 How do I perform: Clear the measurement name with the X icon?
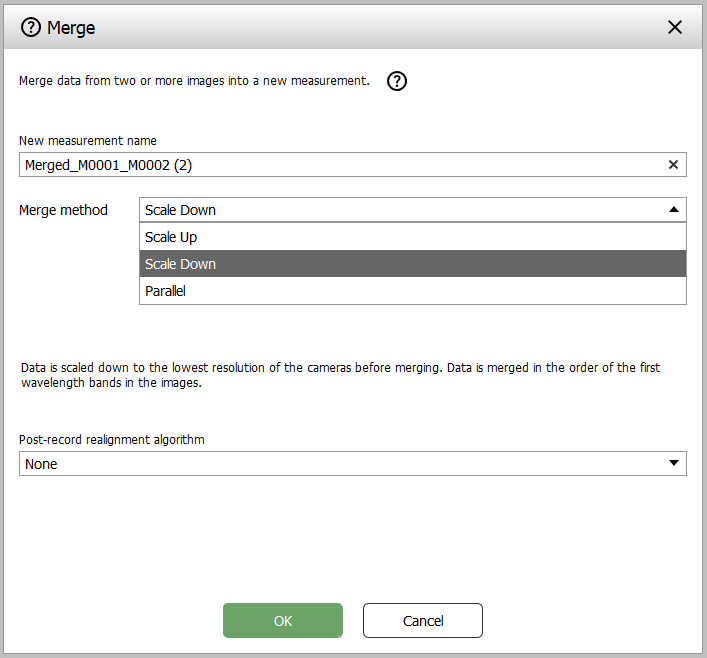pos(673,165)
